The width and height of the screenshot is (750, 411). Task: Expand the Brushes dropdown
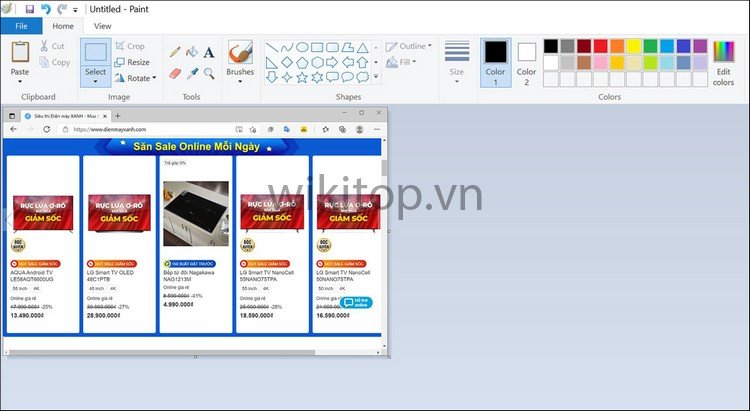(240, 82)
